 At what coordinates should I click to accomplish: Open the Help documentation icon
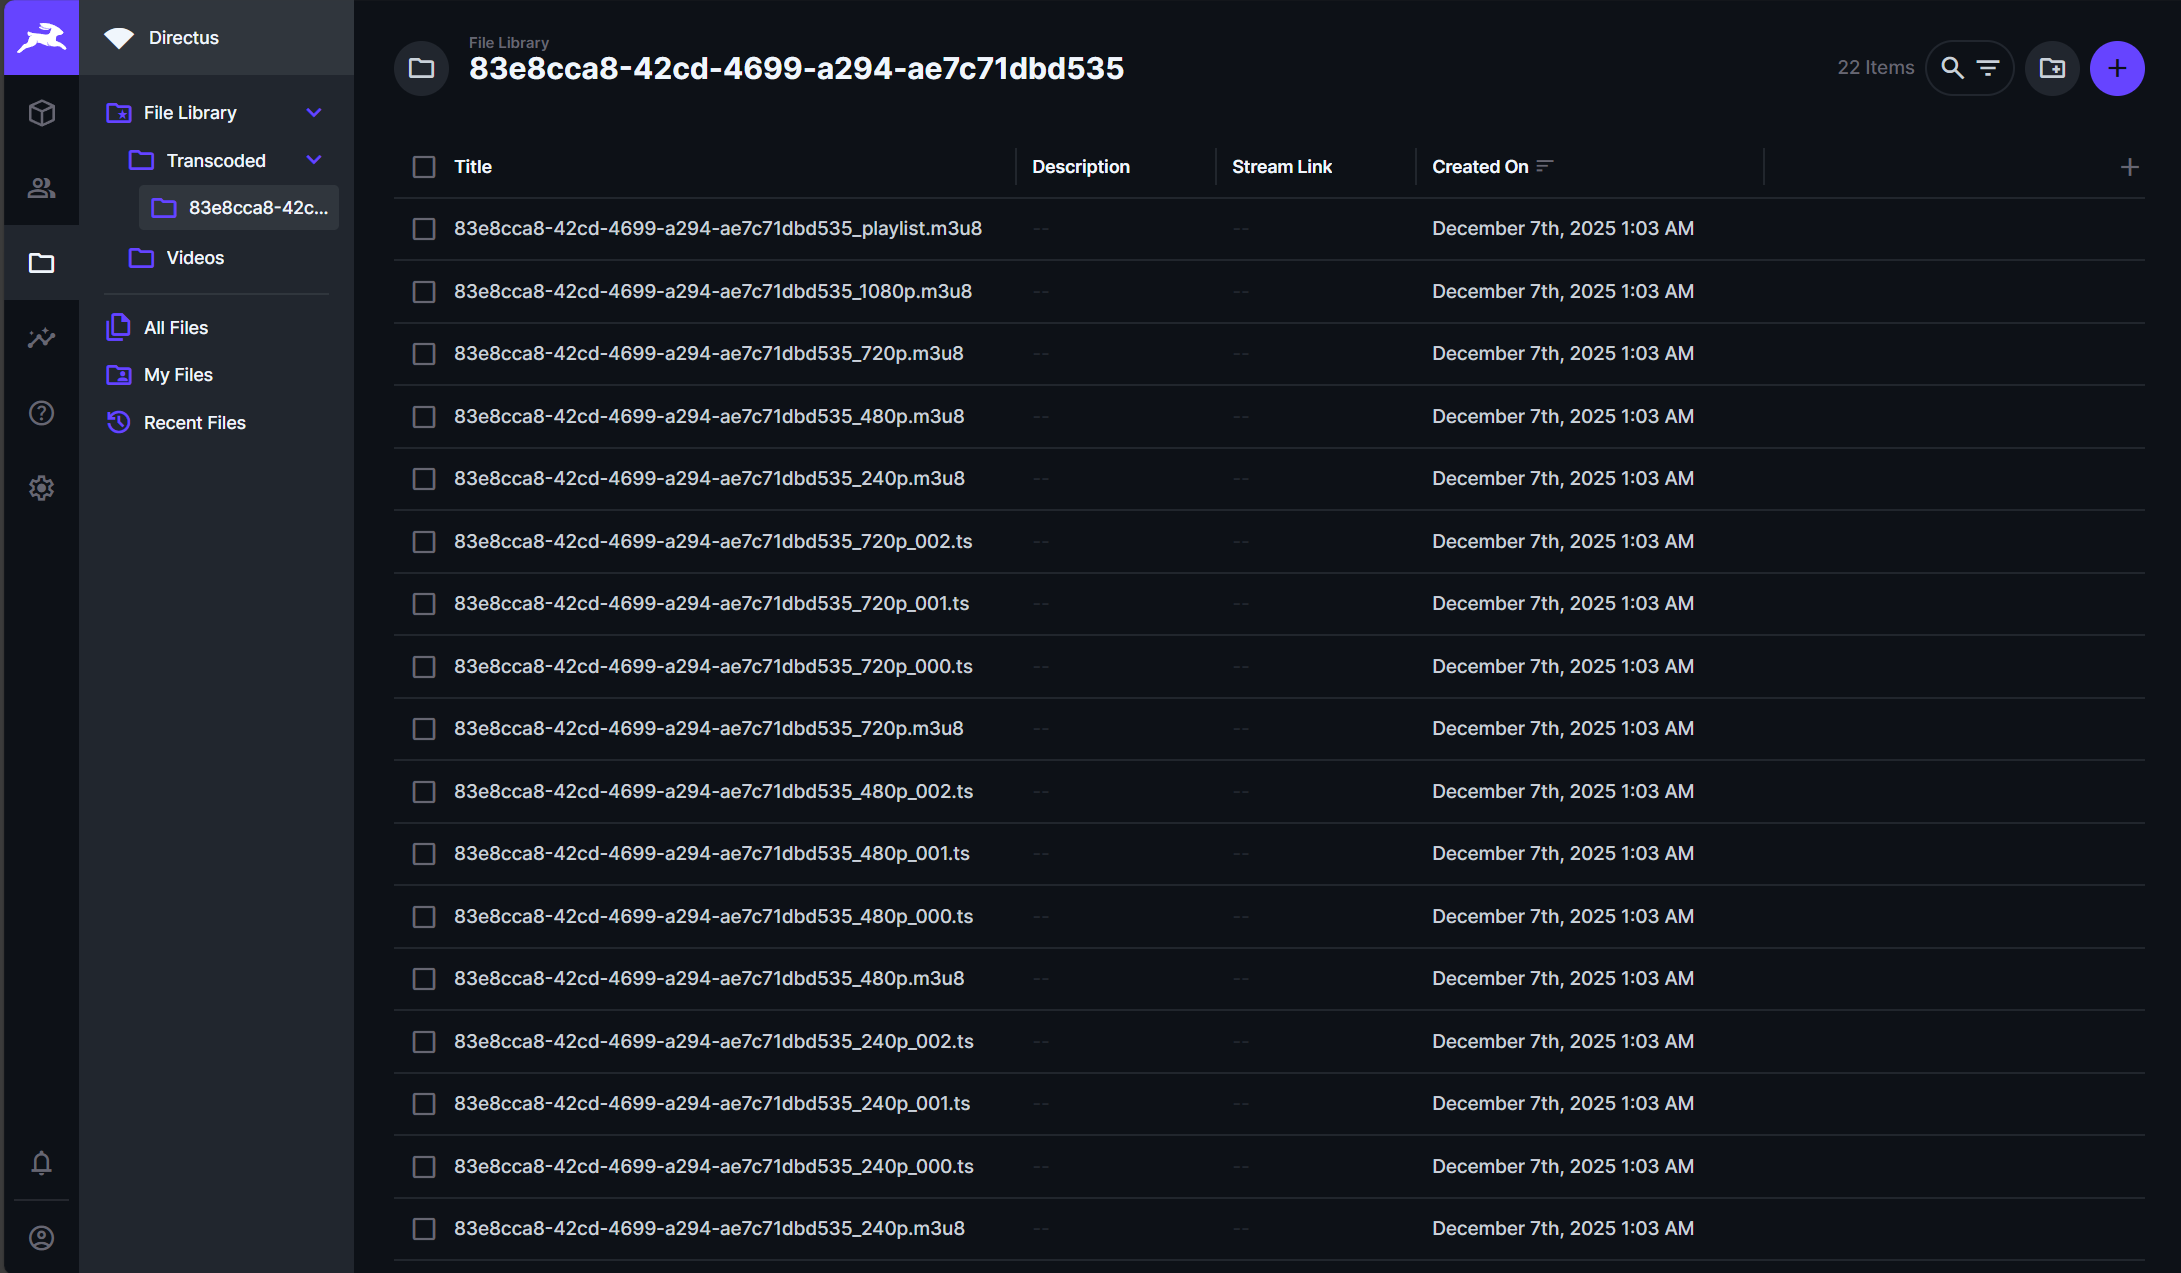(x=41, y=413)
